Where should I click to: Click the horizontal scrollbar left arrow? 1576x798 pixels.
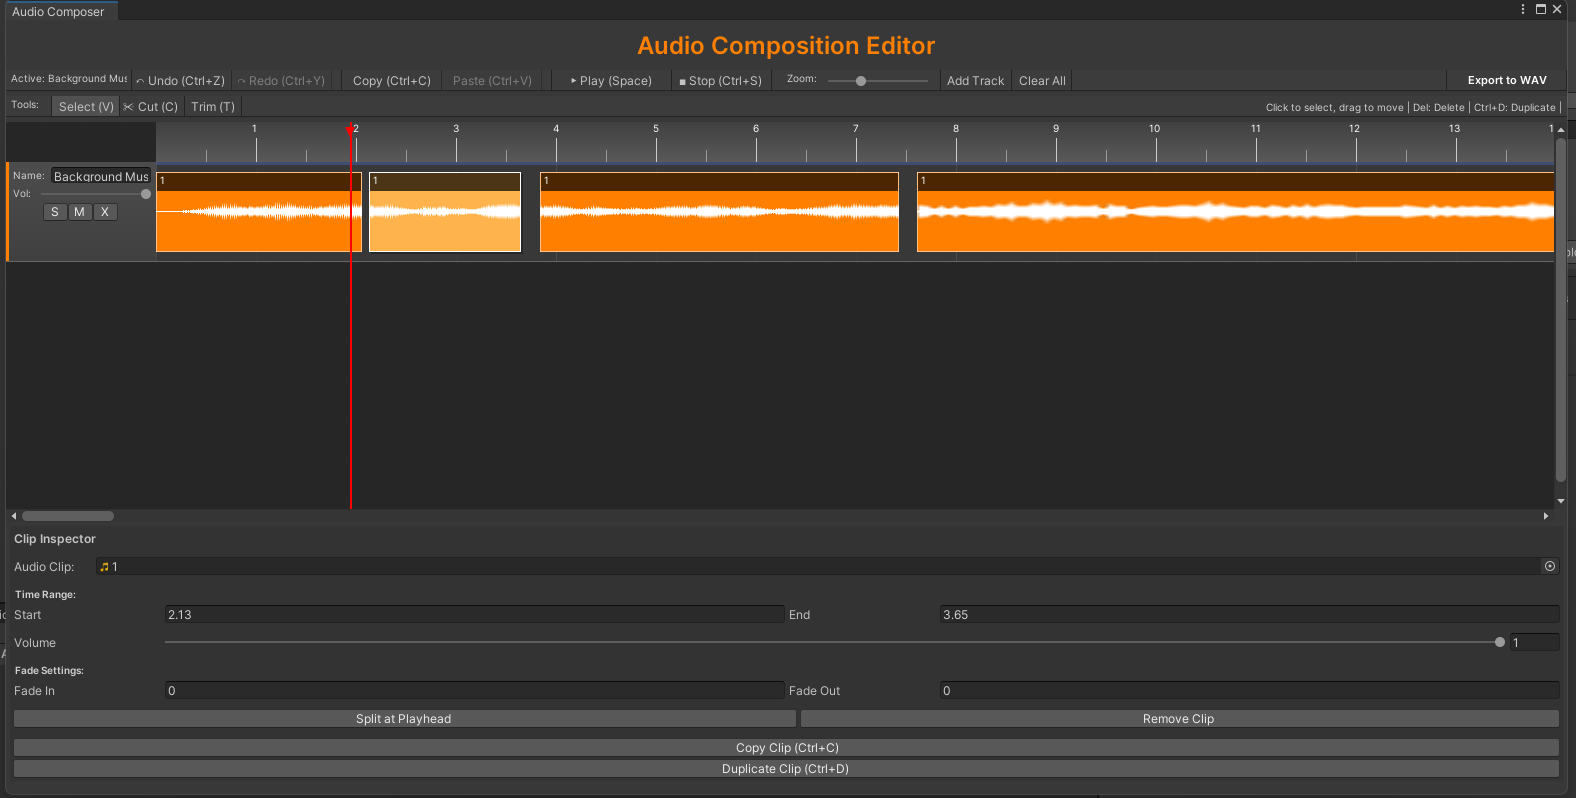tap(13, 516)
